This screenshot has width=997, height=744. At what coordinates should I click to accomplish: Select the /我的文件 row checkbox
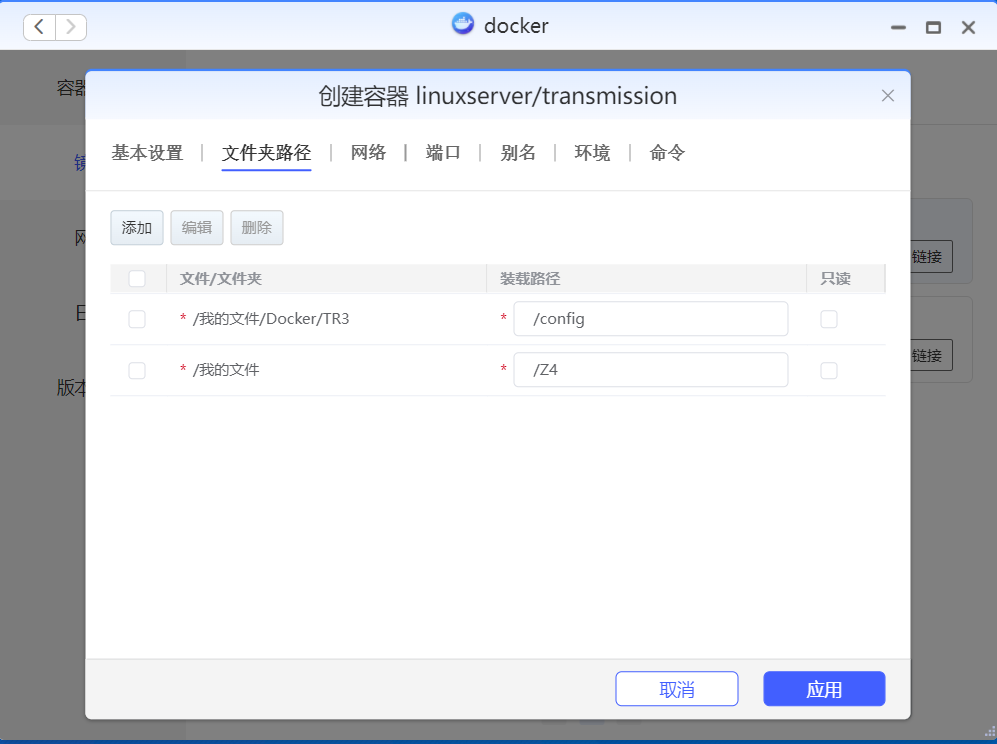(137, 370)
